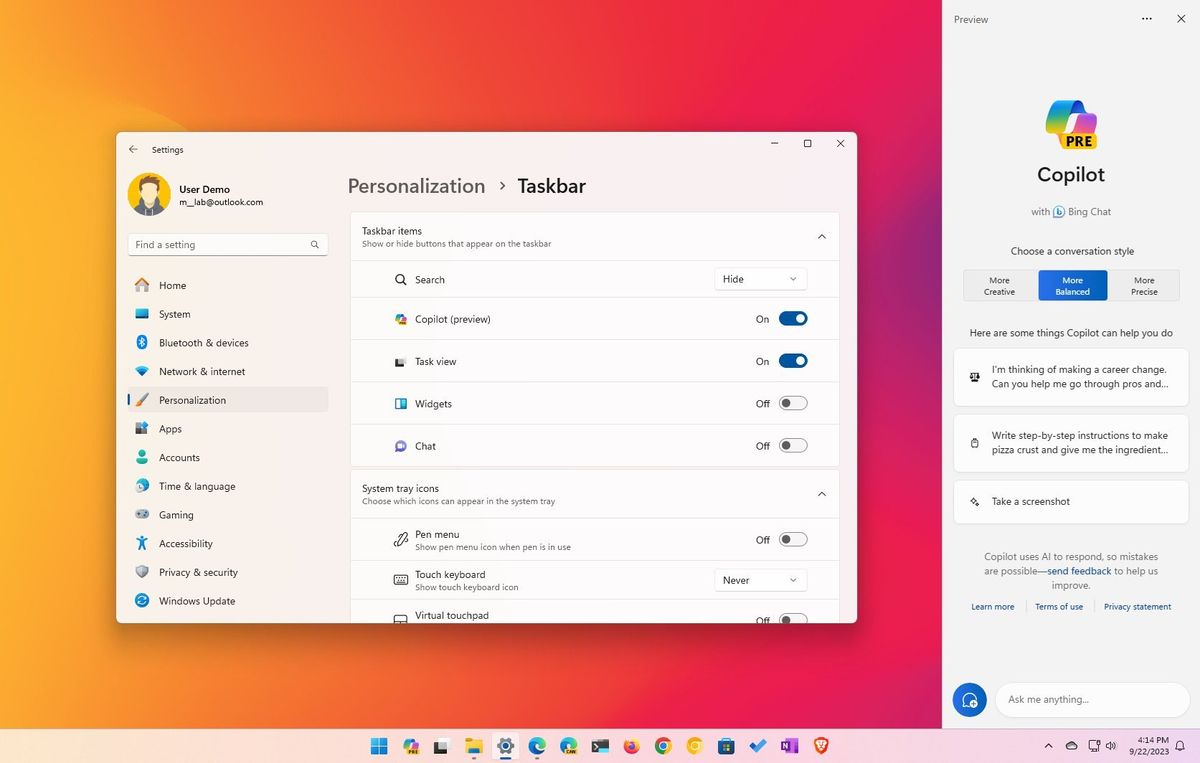Viewport: 1200px width, 763px height.
Task: Open Time & language settings
Action: 228,486
